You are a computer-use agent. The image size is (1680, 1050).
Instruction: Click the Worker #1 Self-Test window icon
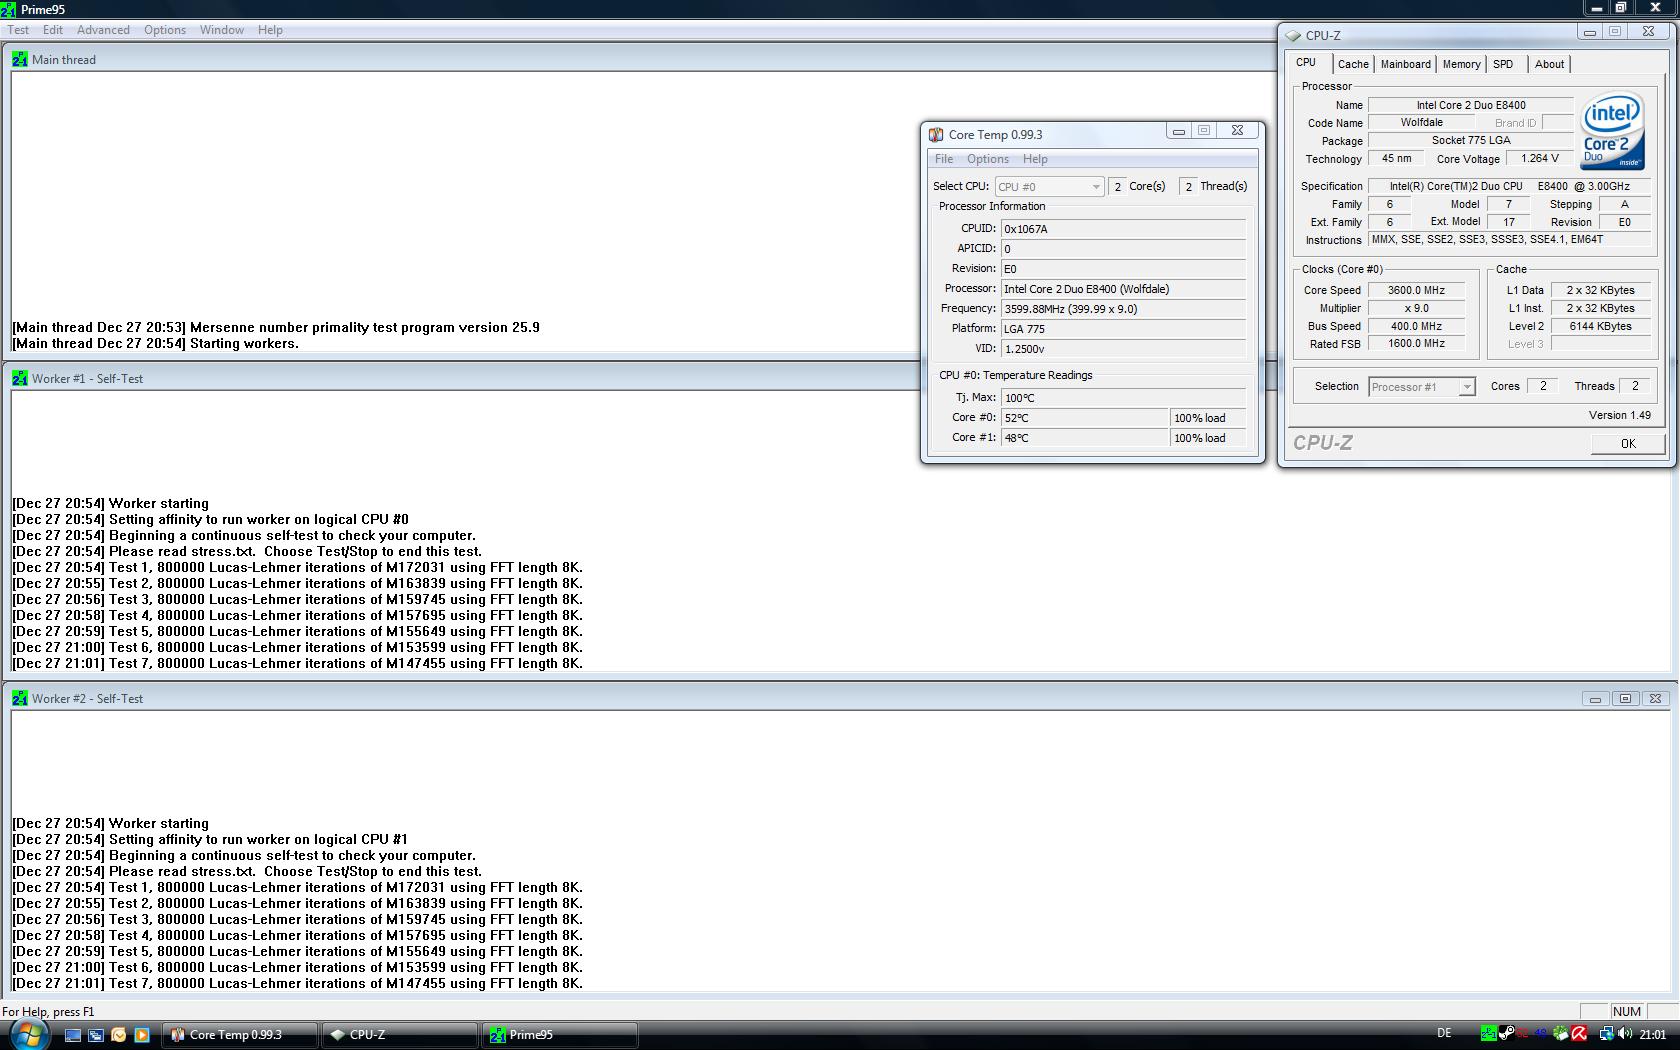click(x=20, y=378)
